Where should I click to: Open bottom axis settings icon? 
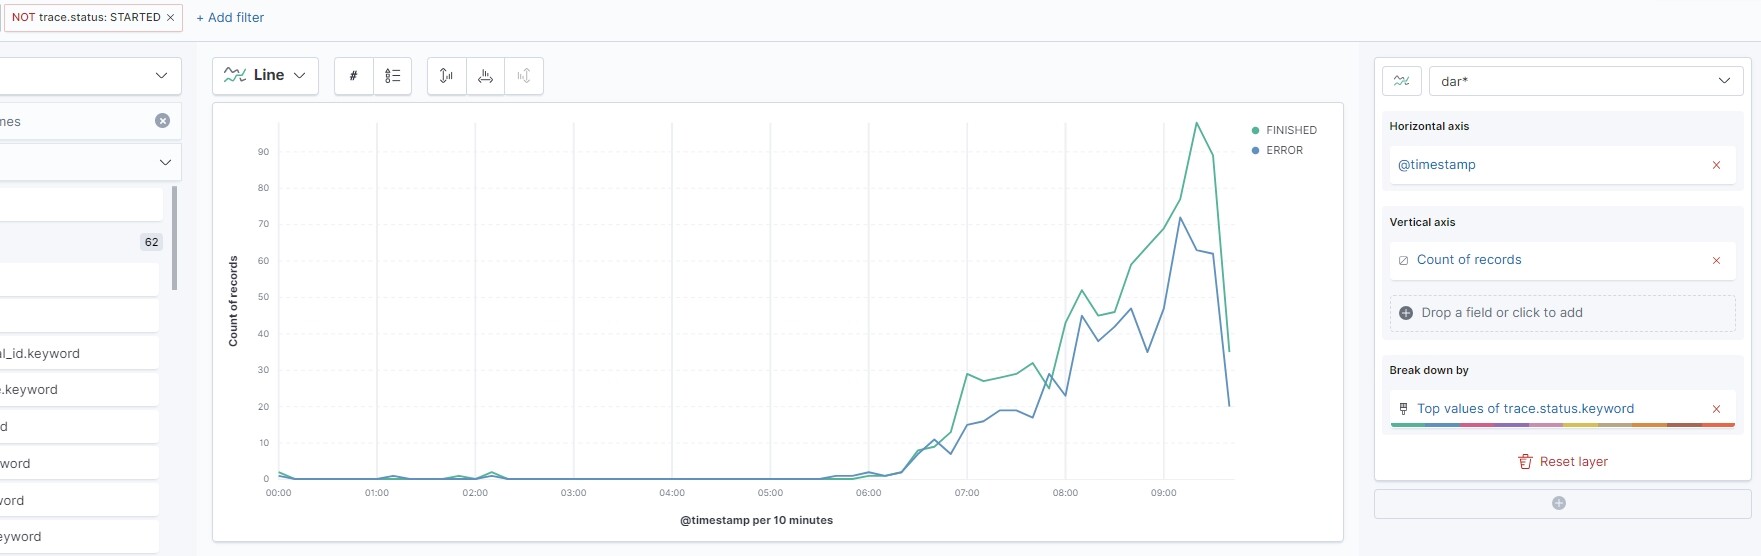485,76
